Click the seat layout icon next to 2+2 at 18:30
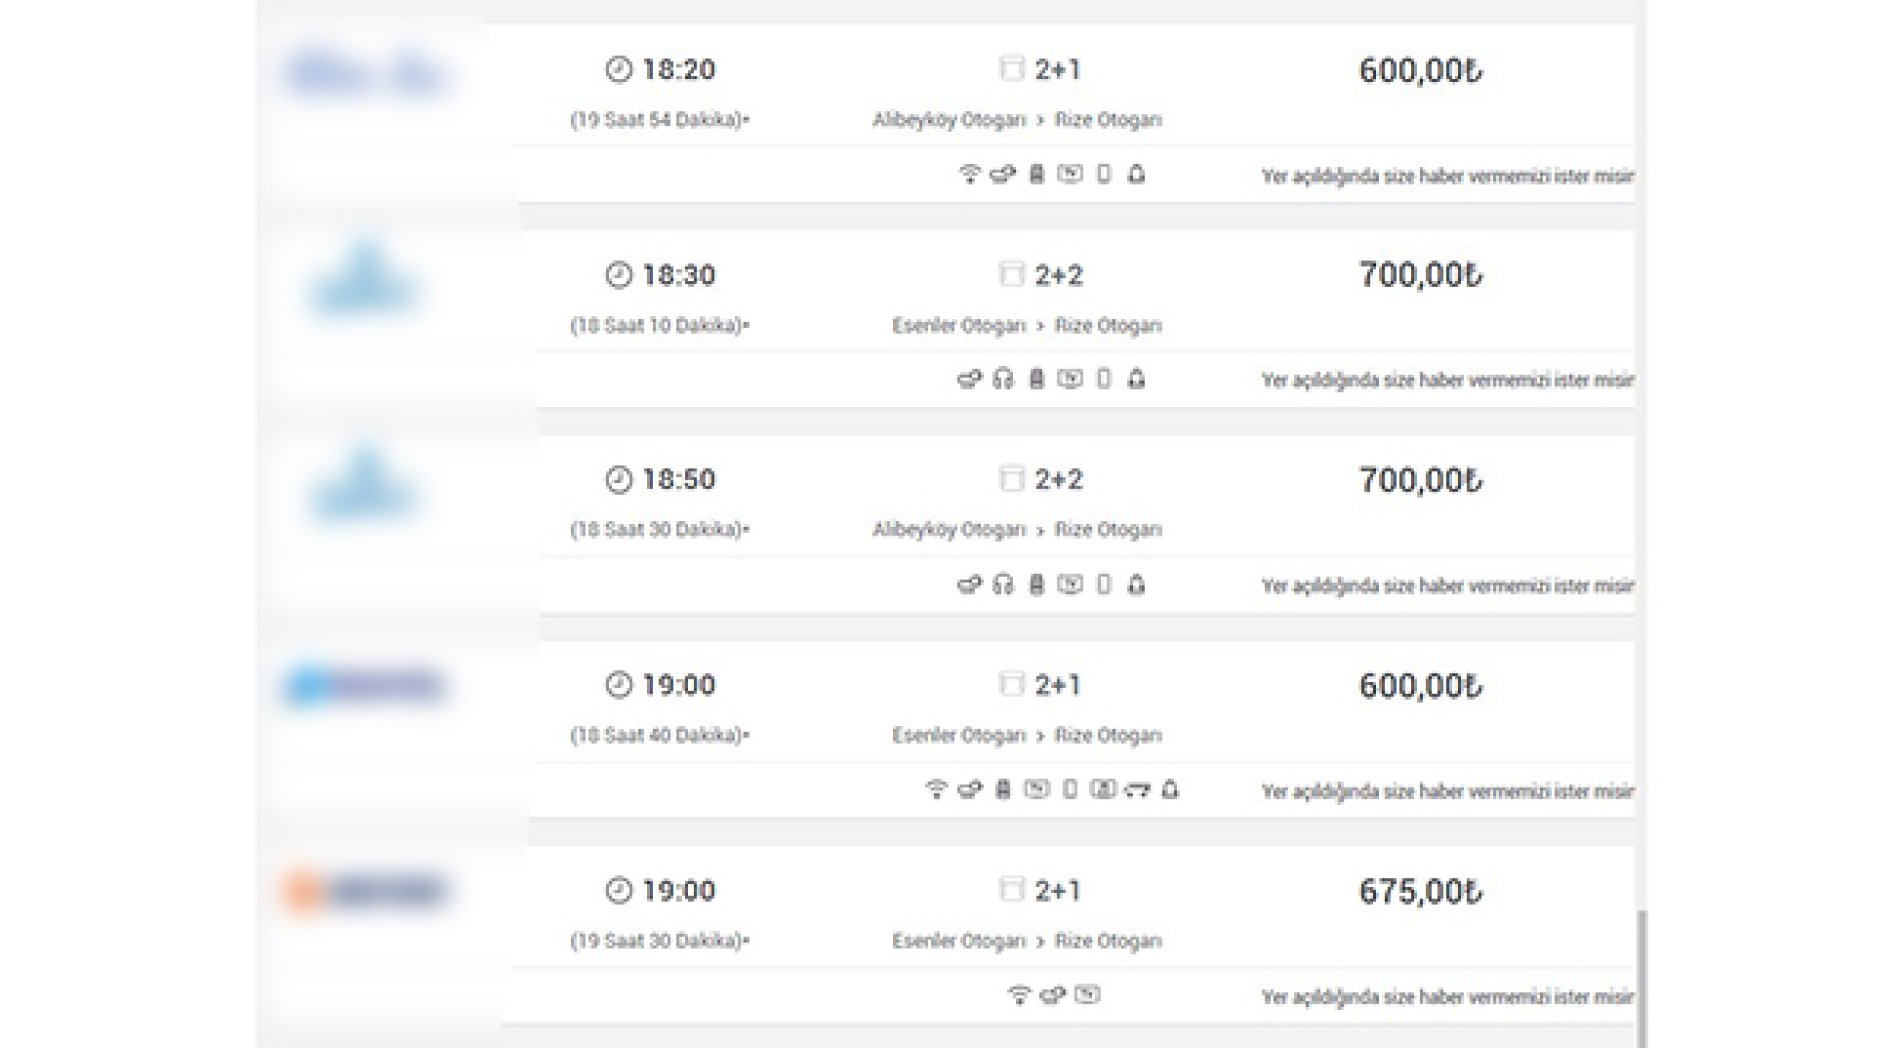The width and height of the screenshot is (1903, 1048). tap(1012, 274)
